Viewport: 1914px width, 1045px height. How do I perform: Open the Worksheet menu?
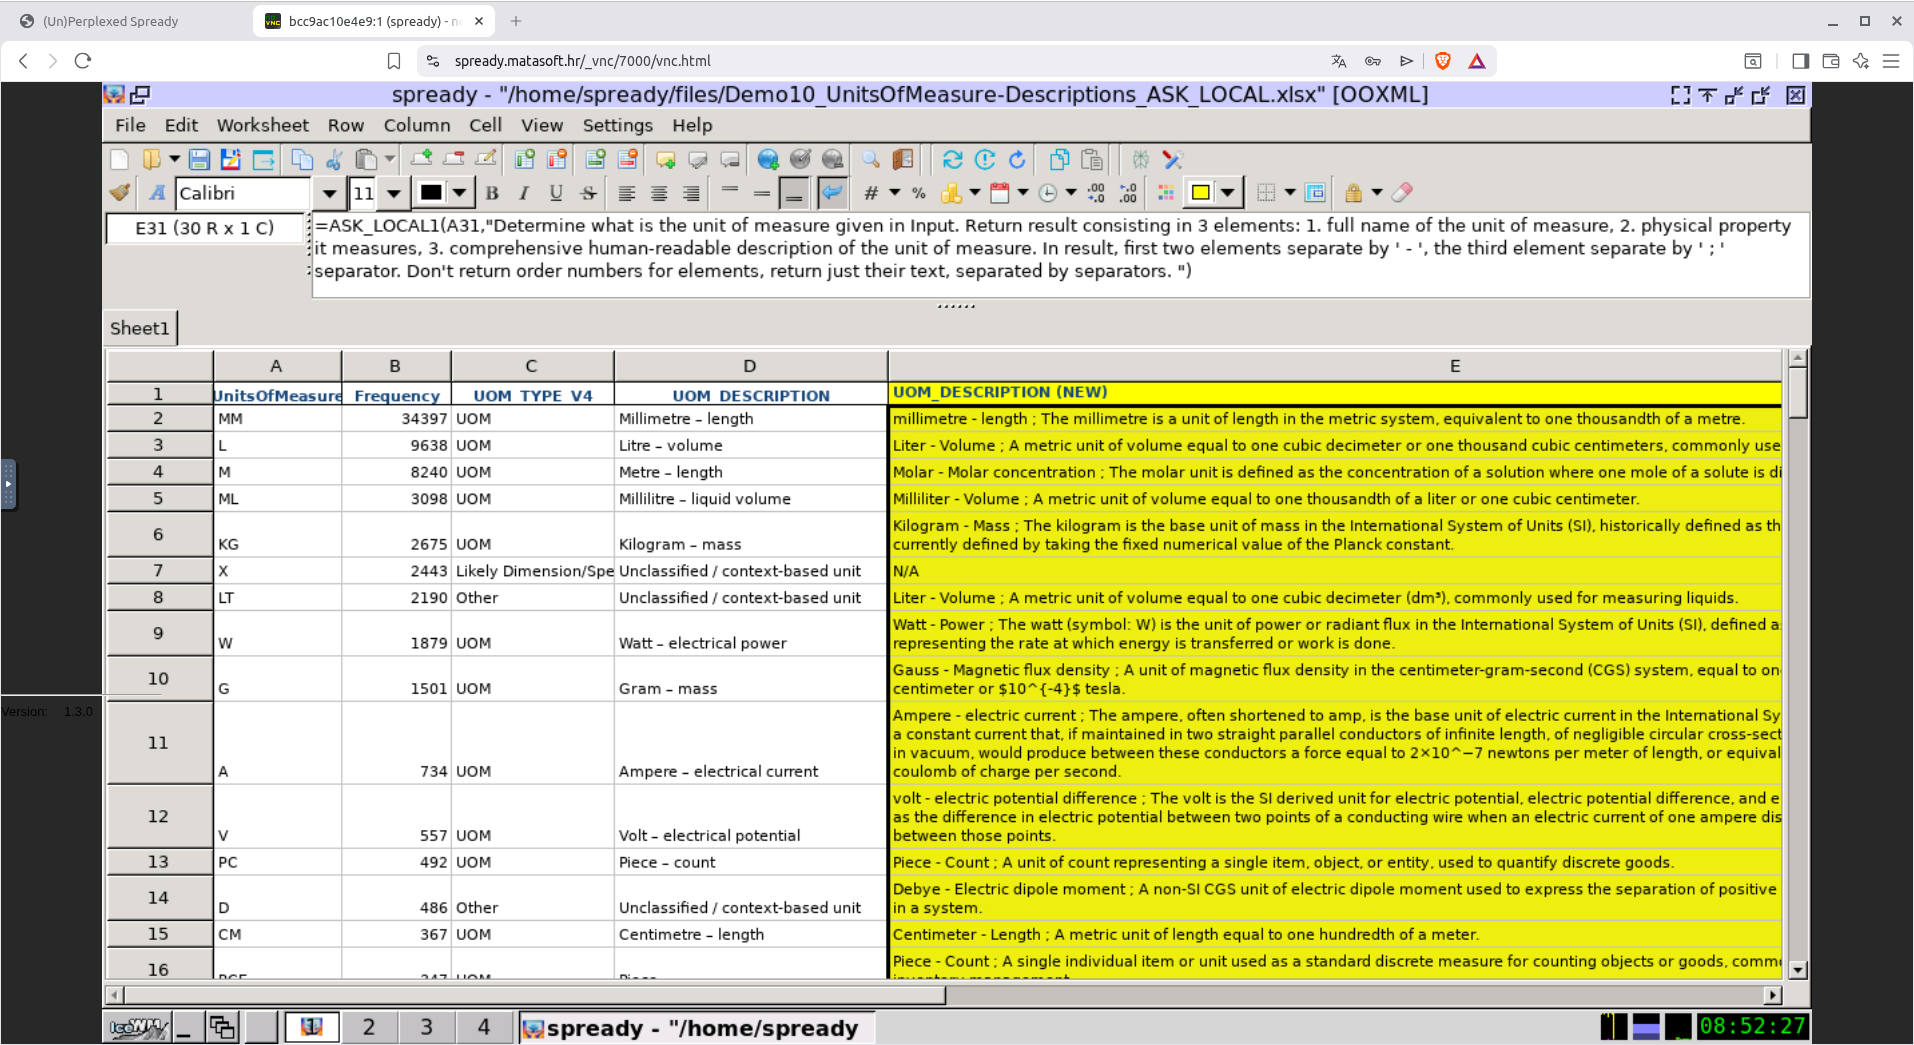coord(262,125)
